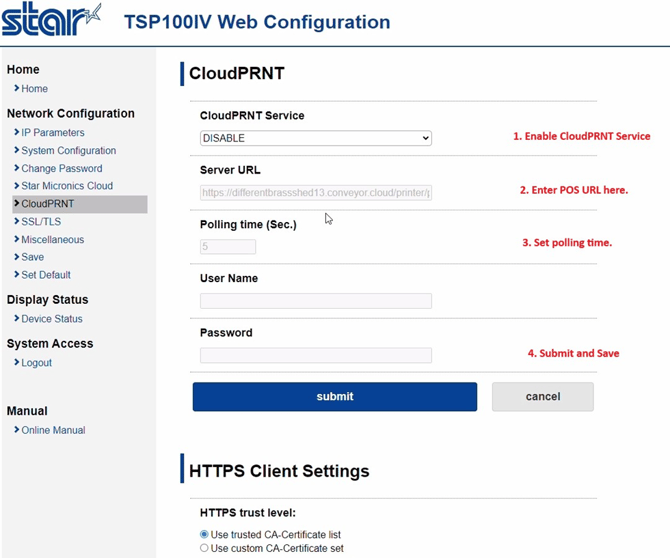Open the CloudPRNT Service dropdown

315,138
